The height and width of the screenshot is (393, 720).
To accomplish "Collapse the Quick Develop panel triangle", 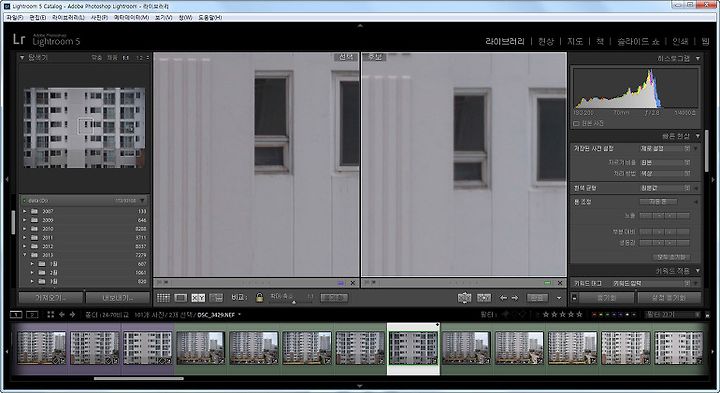I will (698, 136).
